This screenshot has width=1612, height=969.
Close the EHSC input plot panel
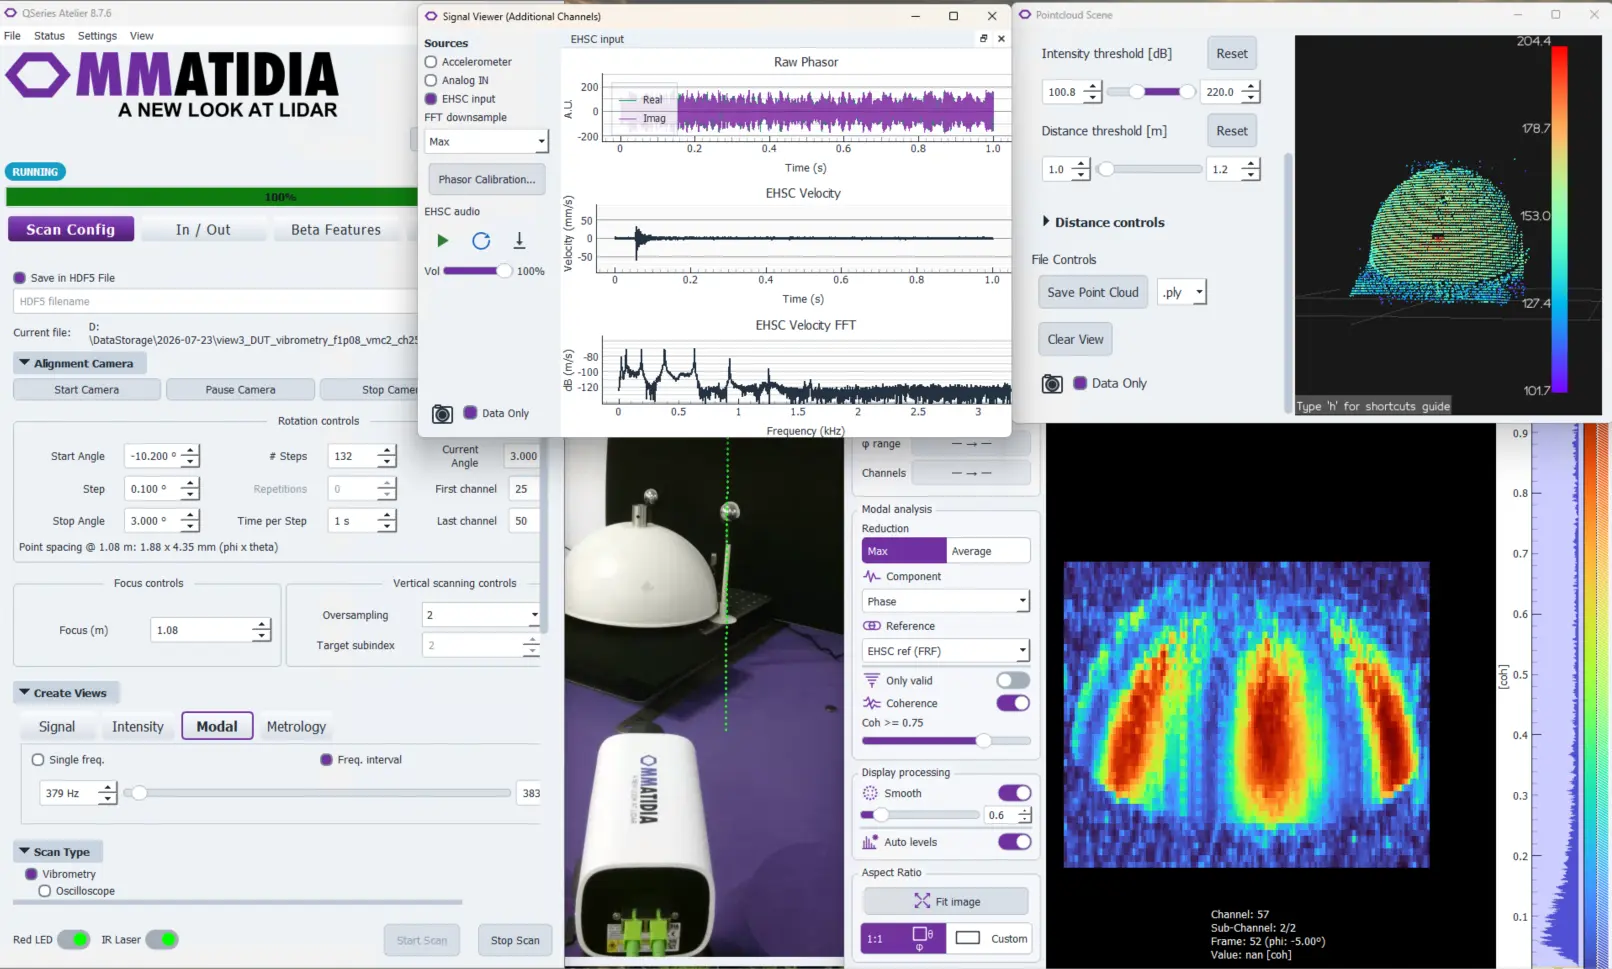click(x=1001, y=39)
